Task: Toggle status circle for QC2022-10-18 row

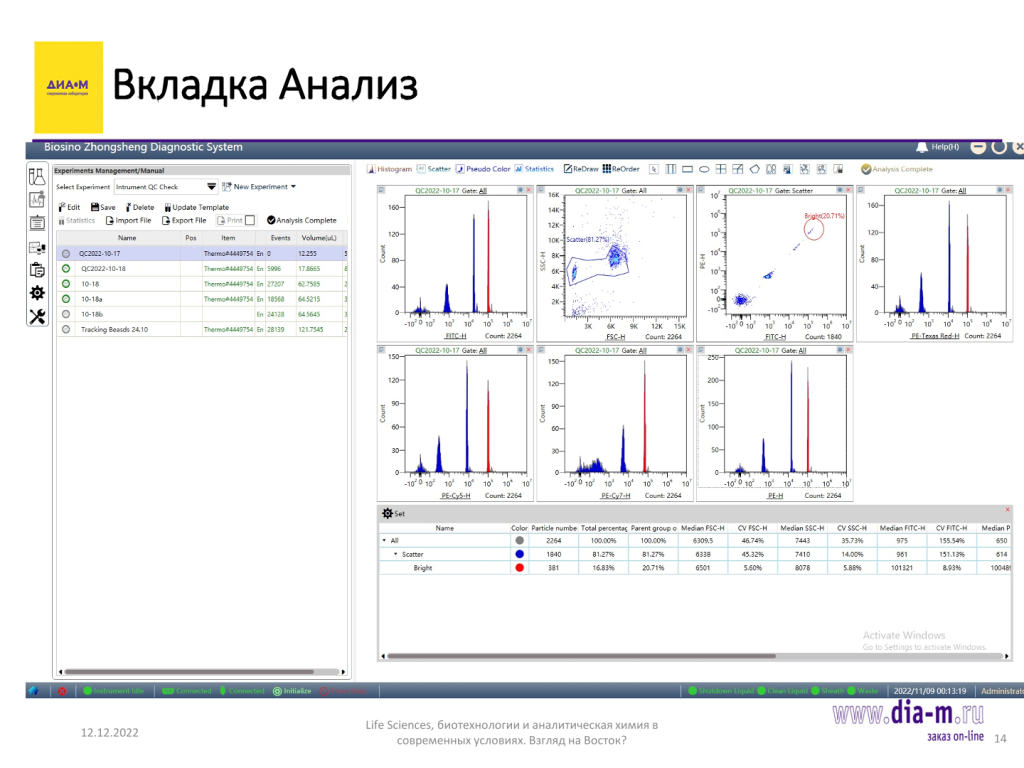Action: click(x=66, y=269)
